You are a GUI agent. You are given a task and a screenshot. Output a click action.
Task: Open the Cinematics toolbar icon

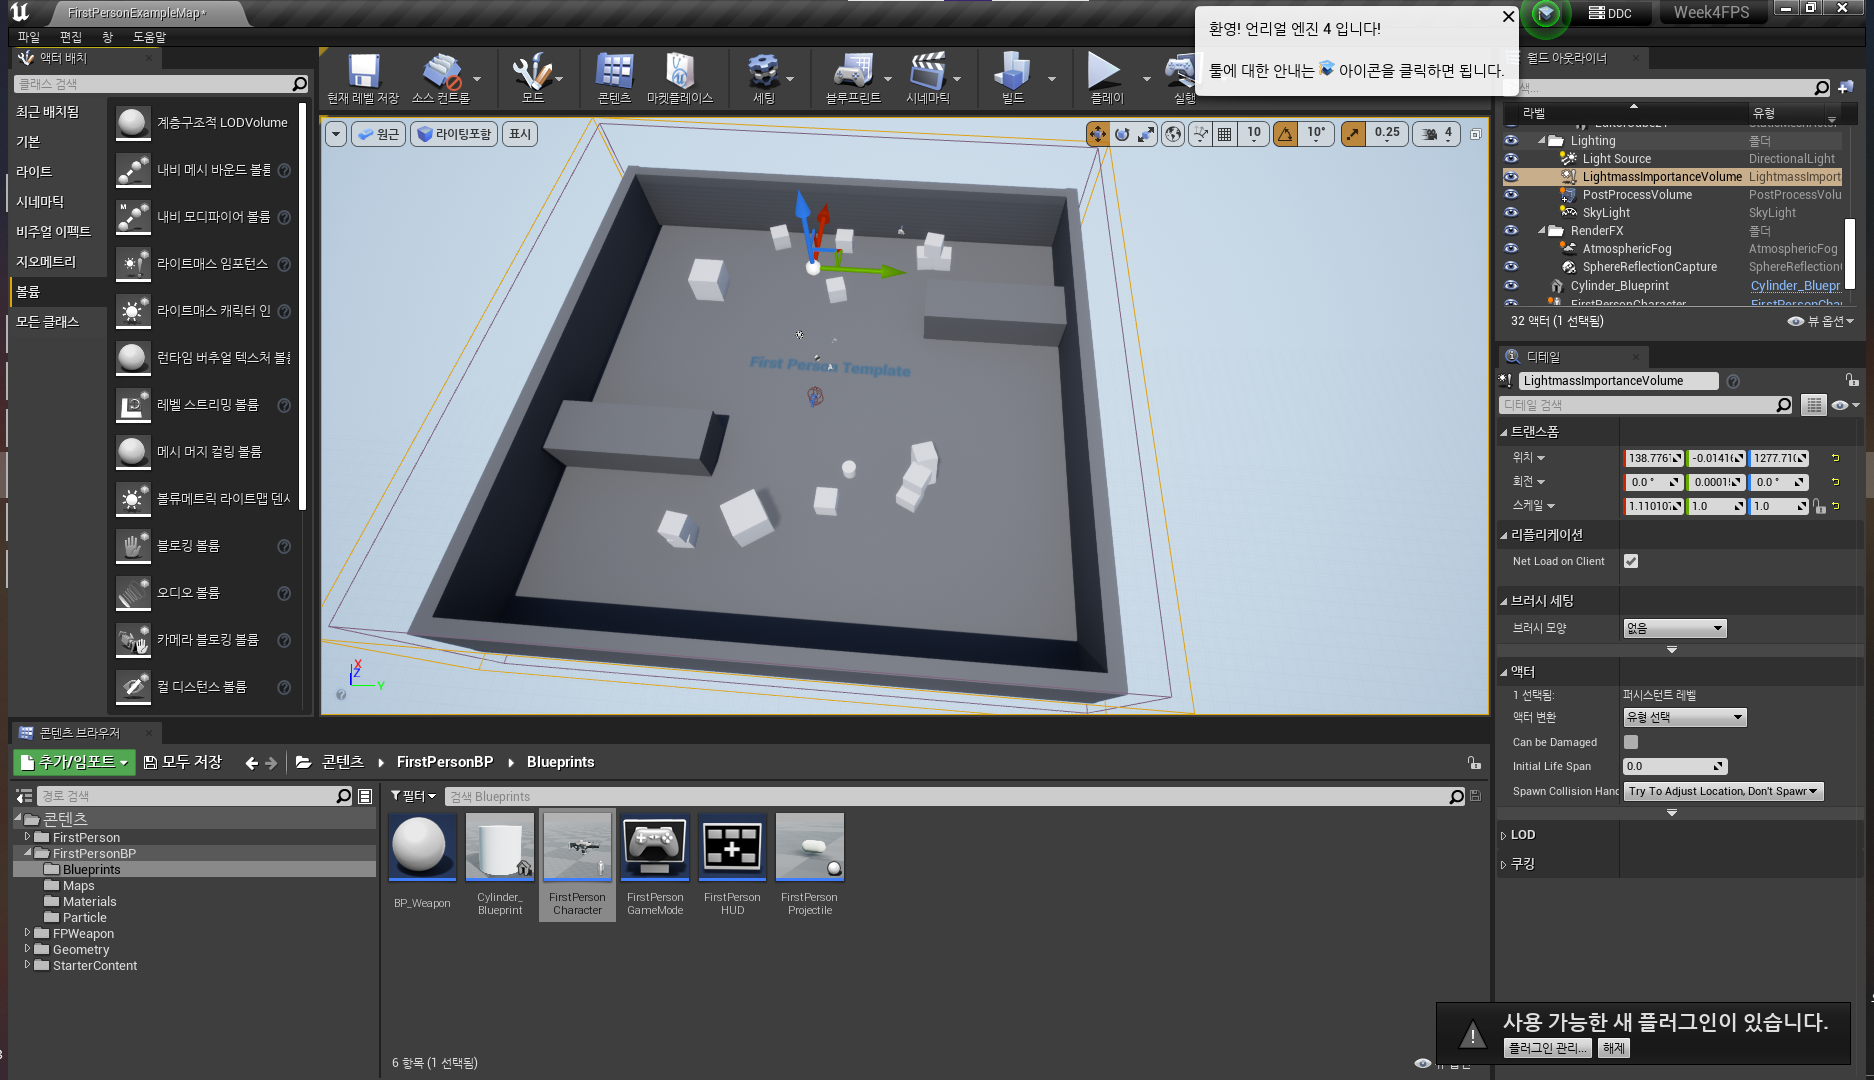(928, 78)
